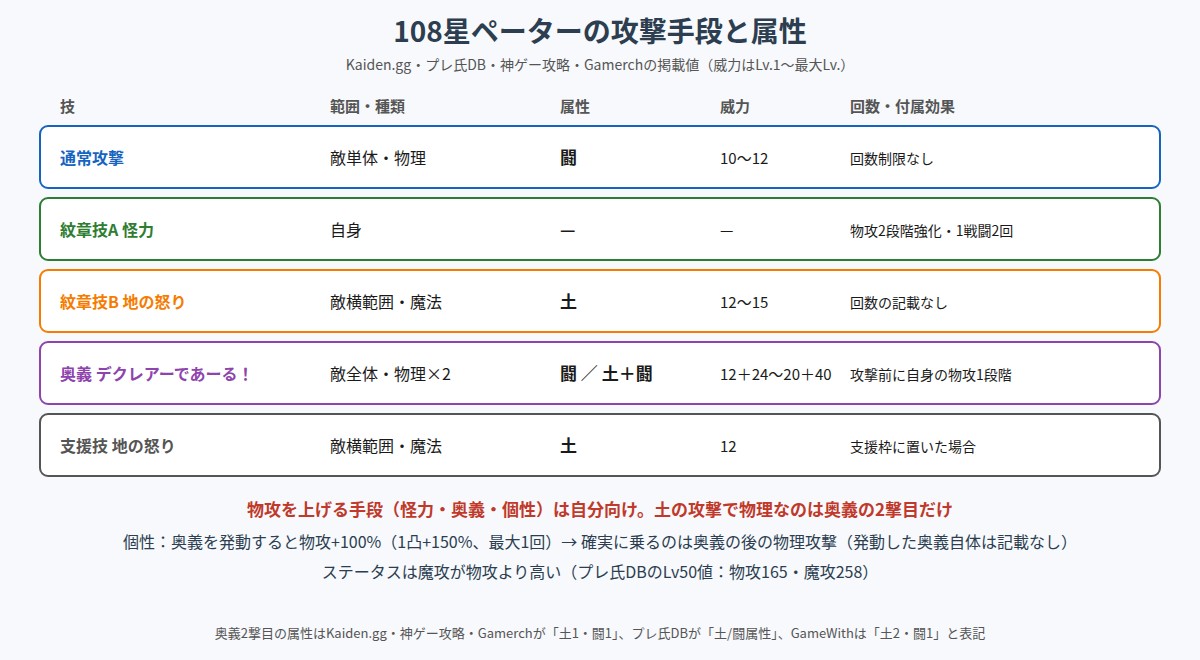Click the title 108星ペーターの攻撃手段と属性
The height and width of the screenshot is (660, 1200).
(x=600, y=30)
